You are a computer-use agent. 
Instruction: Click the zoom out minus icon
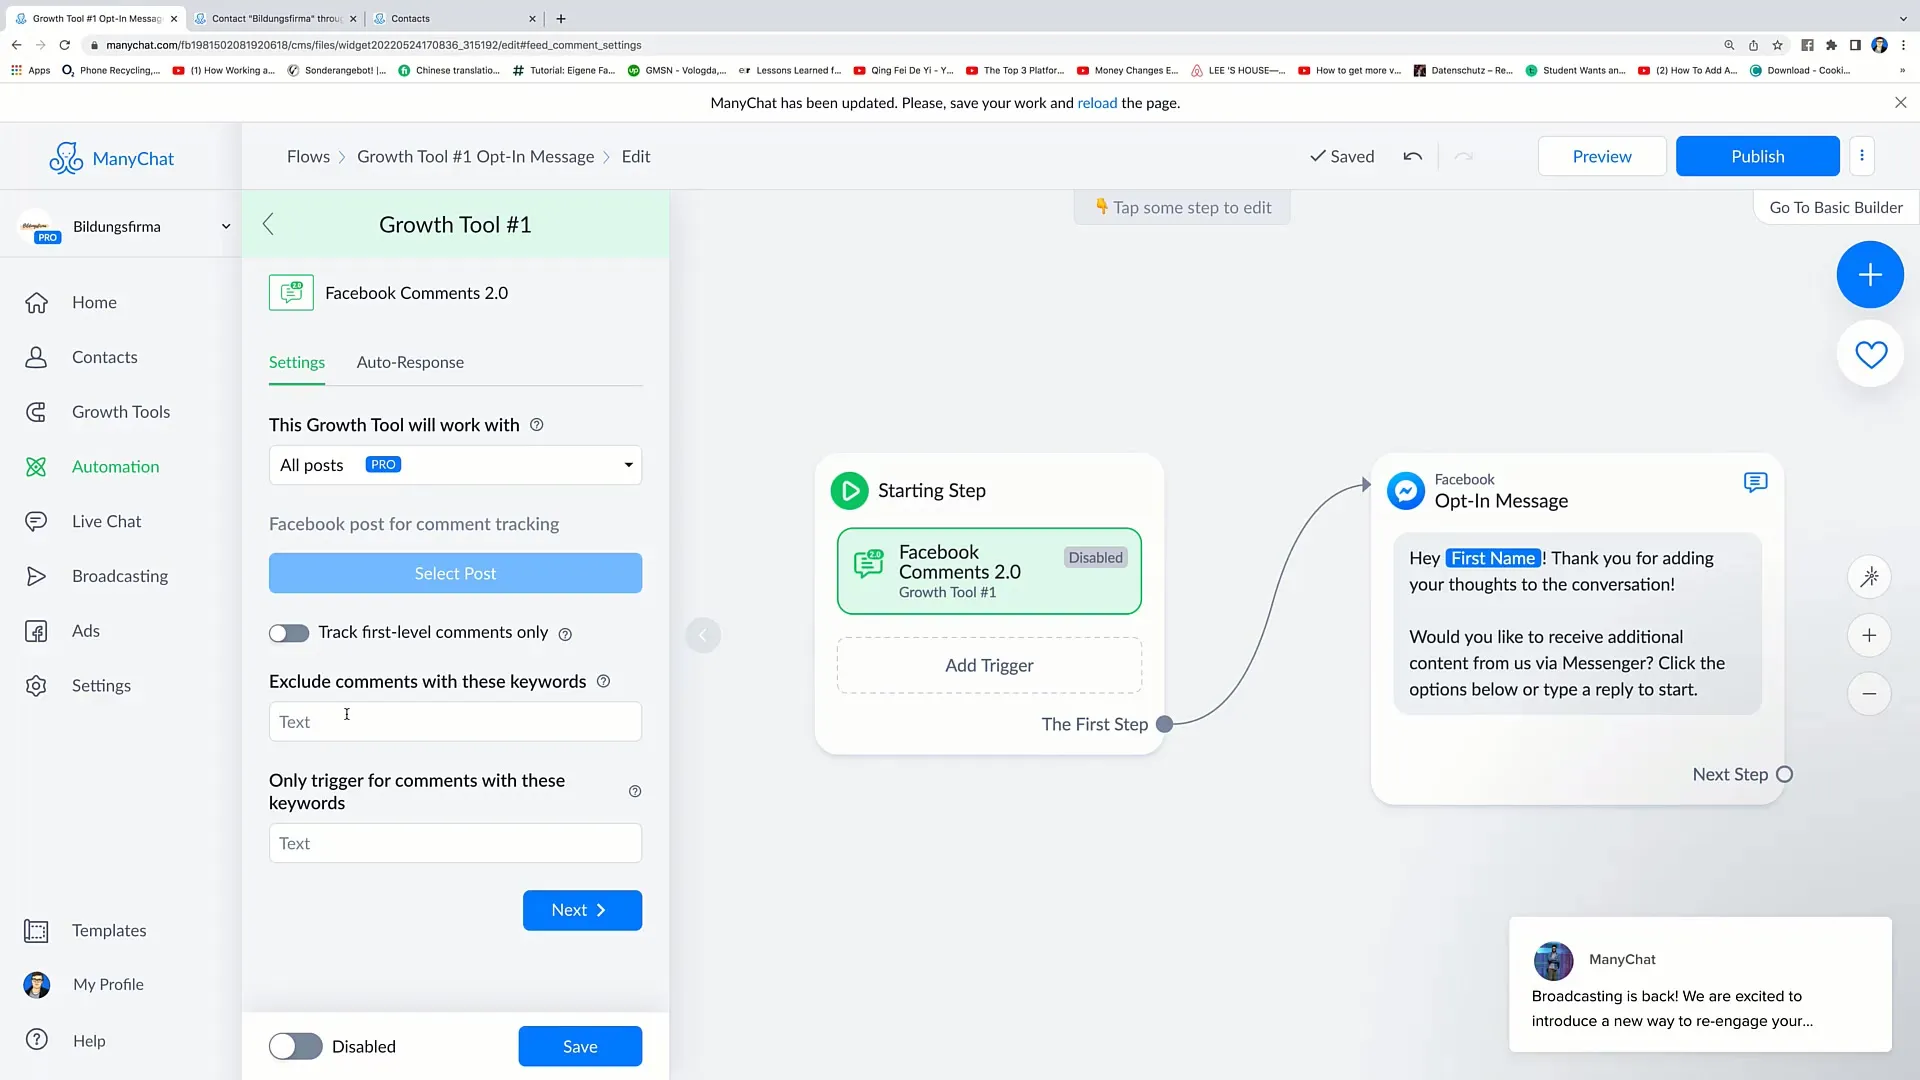tap(1871, 692)
